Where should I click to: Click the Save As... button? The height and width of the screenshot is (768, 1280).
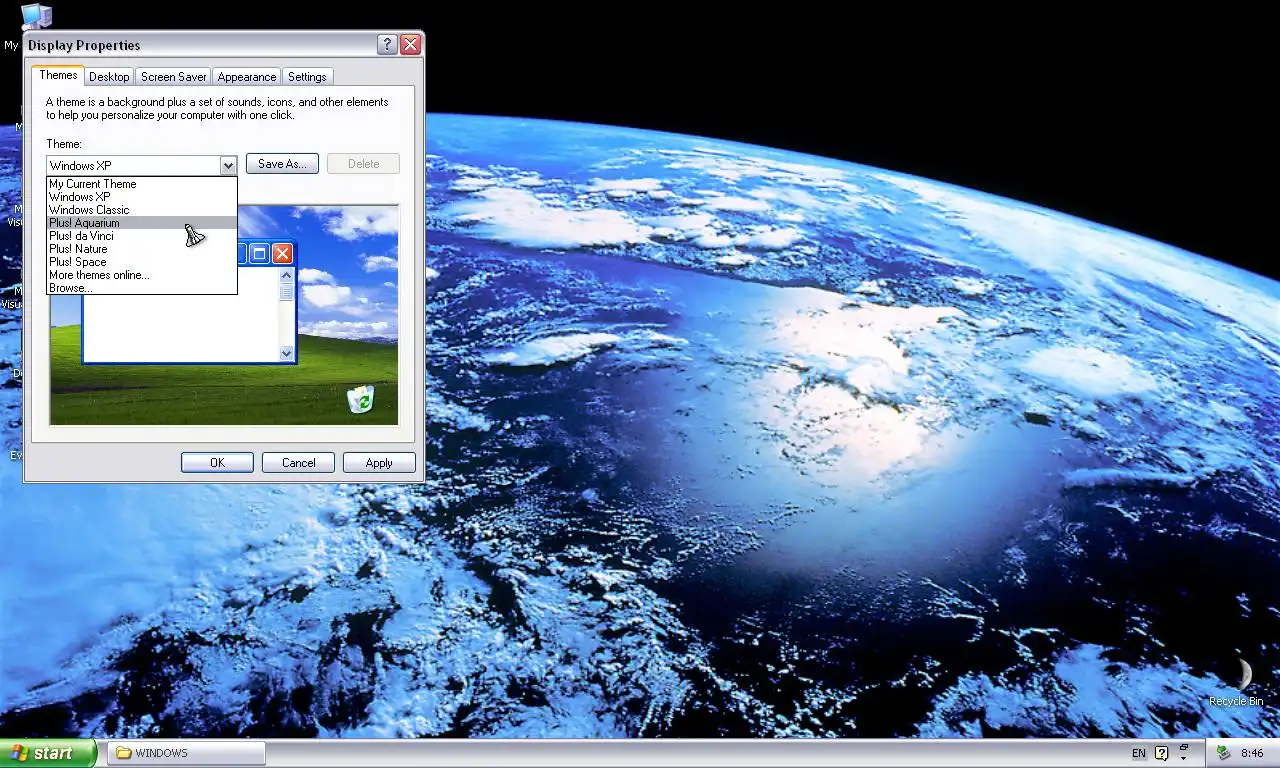click(x=282, y=164)
